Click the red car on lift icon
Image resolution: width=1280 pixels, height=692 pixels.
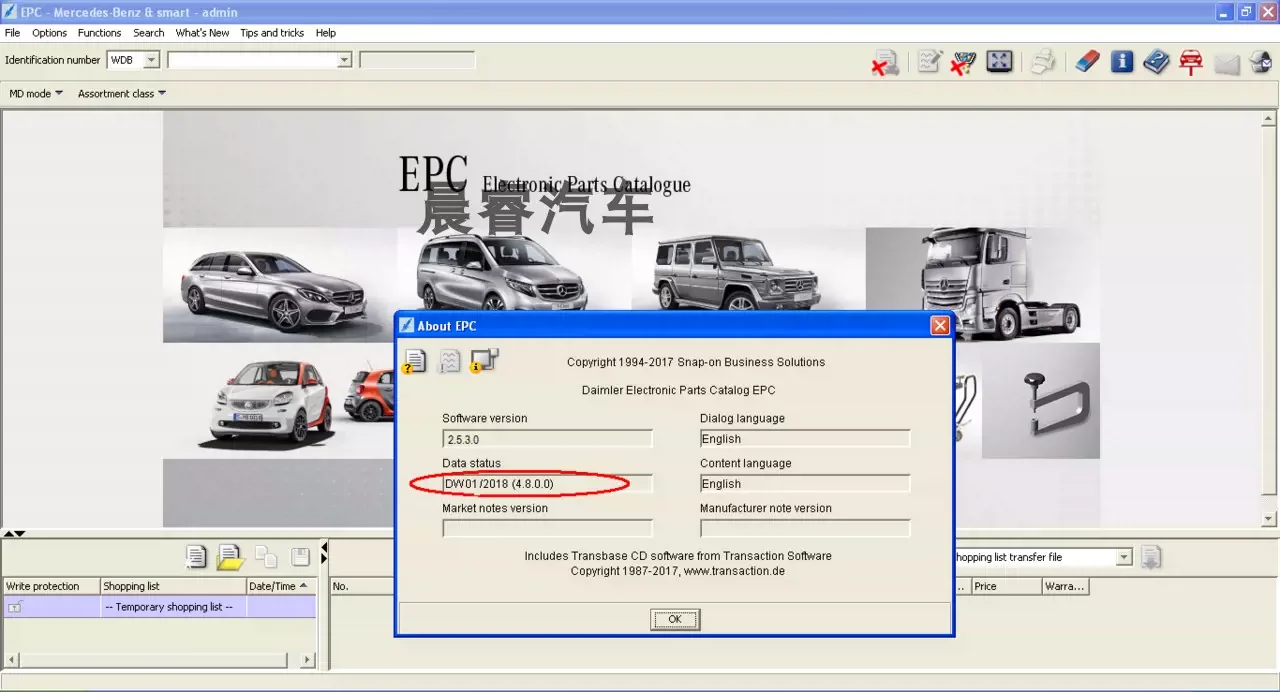coord(1190,62)
